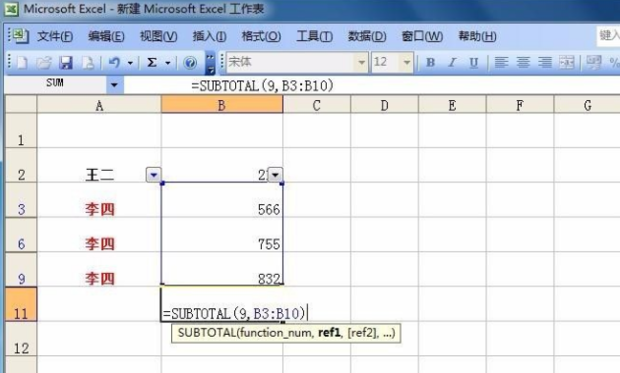Screen dimensions: 620x373
Task: Select column G header
Action: click(587, 105)
